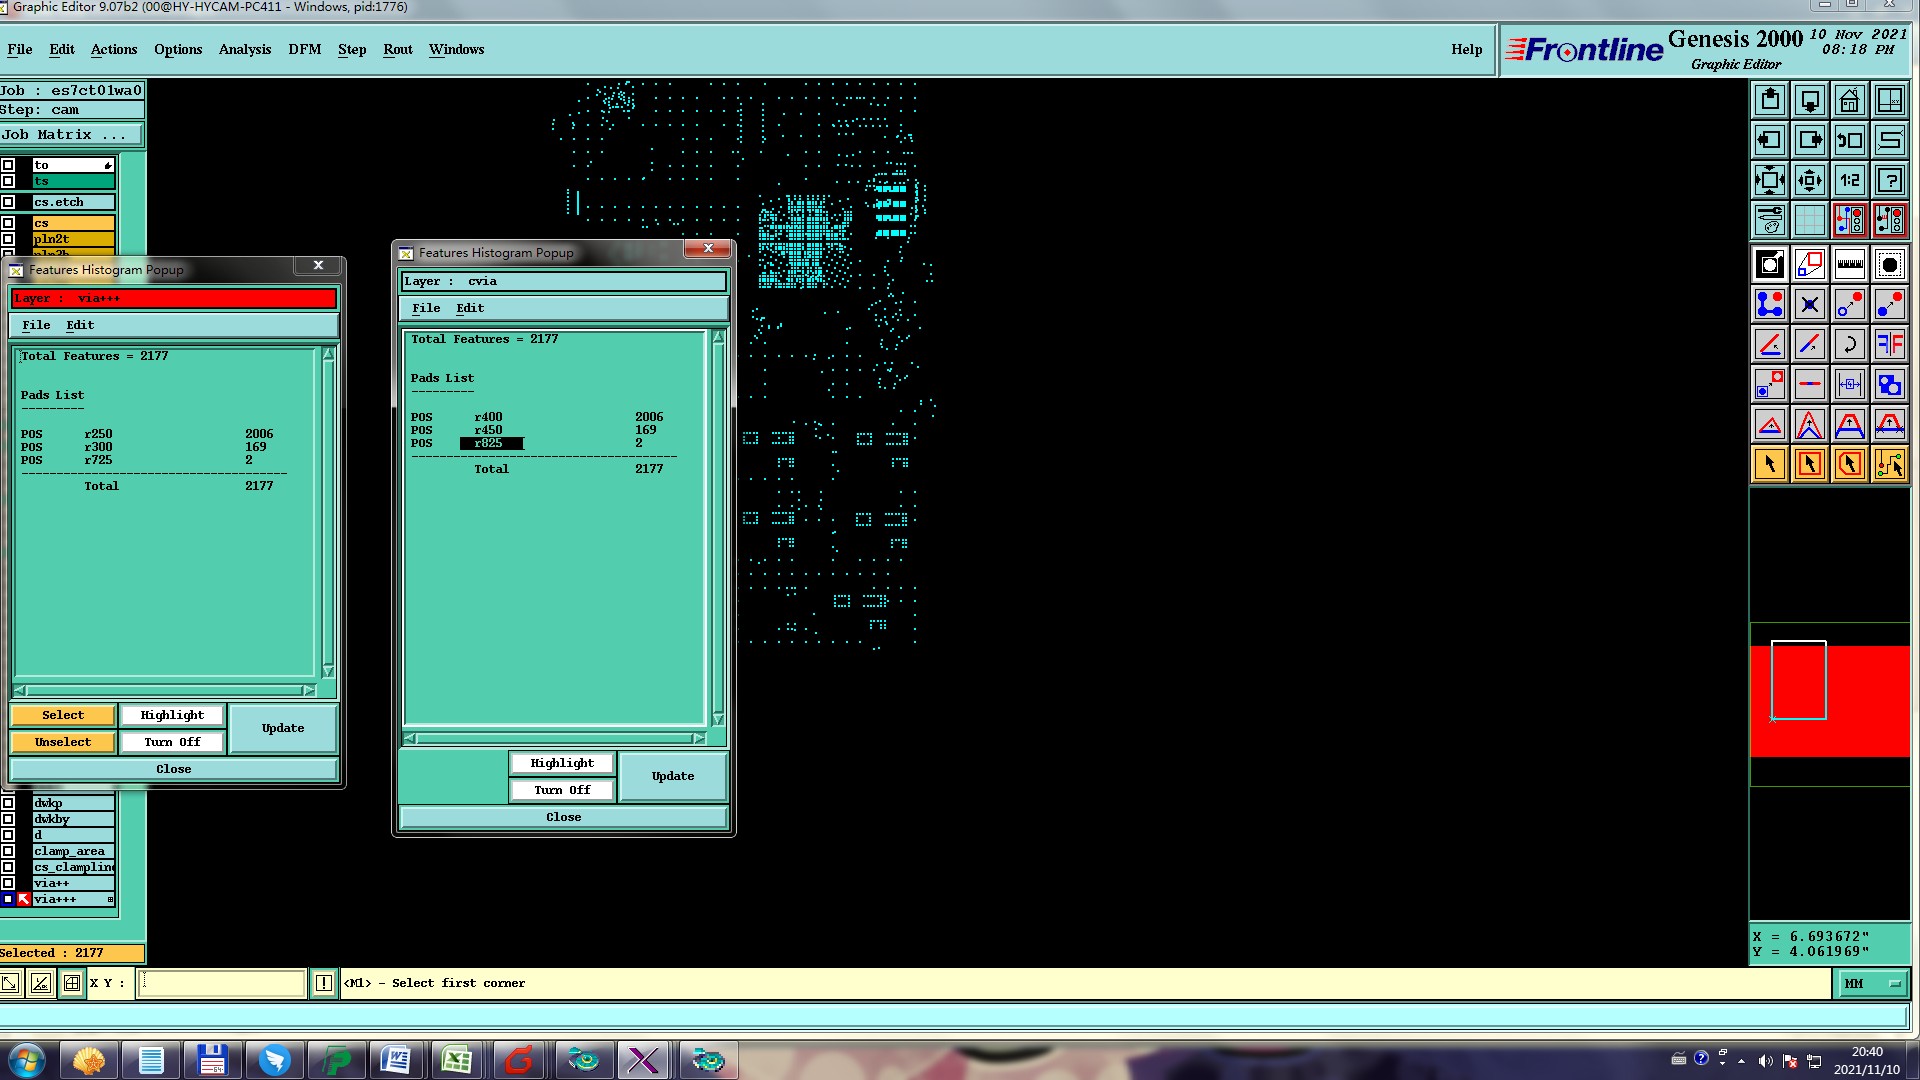1920x1080 pixels.
Task: Click the rotate arc tool icon
Action: click(x=1849, y=345)
